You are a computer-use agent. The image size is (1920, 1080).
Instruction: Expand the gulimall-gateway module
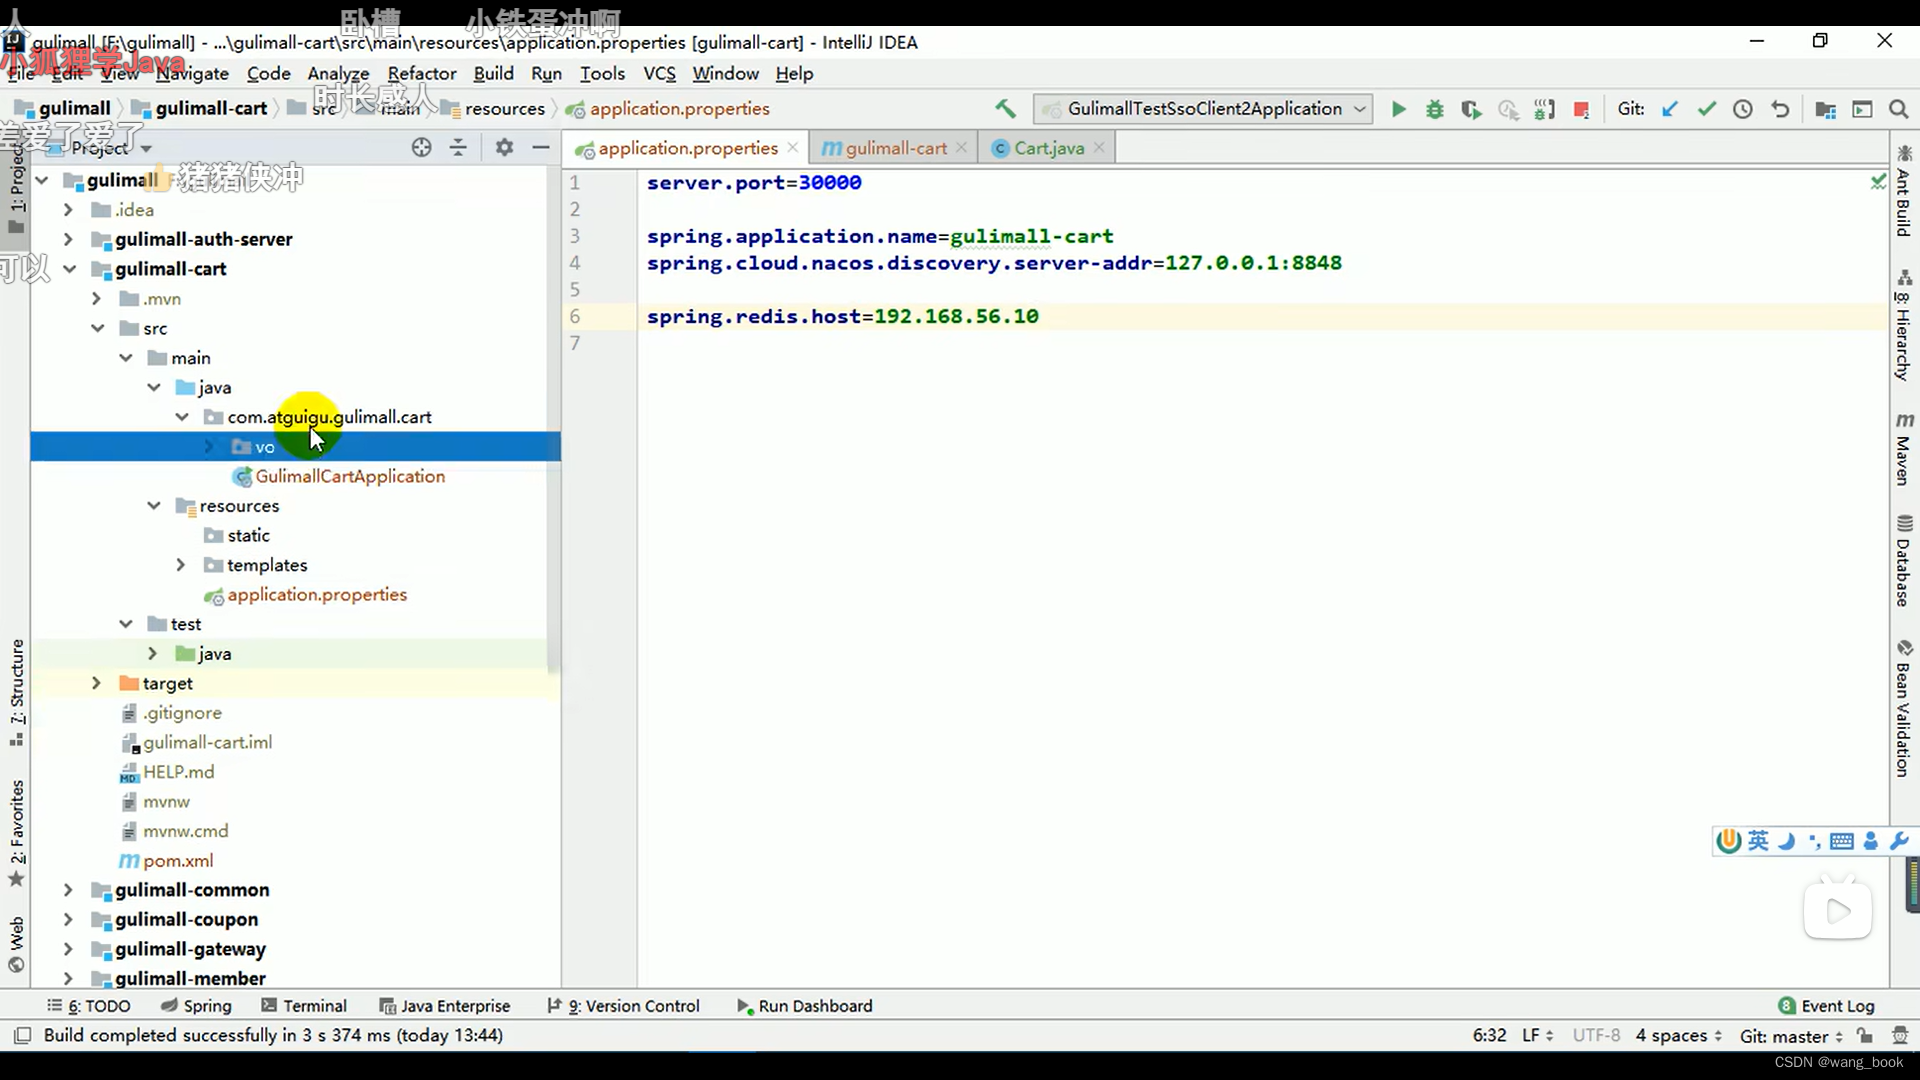[69, 949]
